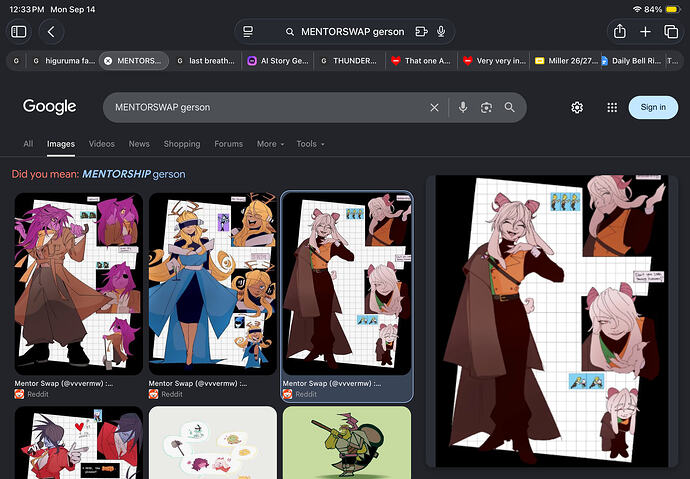
Task: Submit search with magnifier icon
Action: pos(510,107)
